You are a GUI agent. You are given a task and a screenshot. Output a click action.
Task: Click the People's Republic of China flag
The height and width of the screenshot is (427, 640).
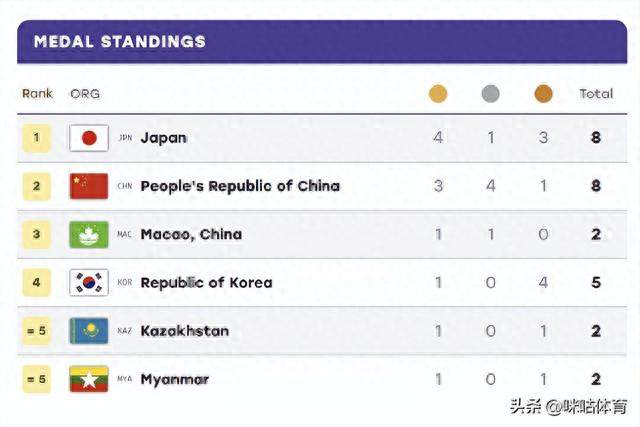89,186
